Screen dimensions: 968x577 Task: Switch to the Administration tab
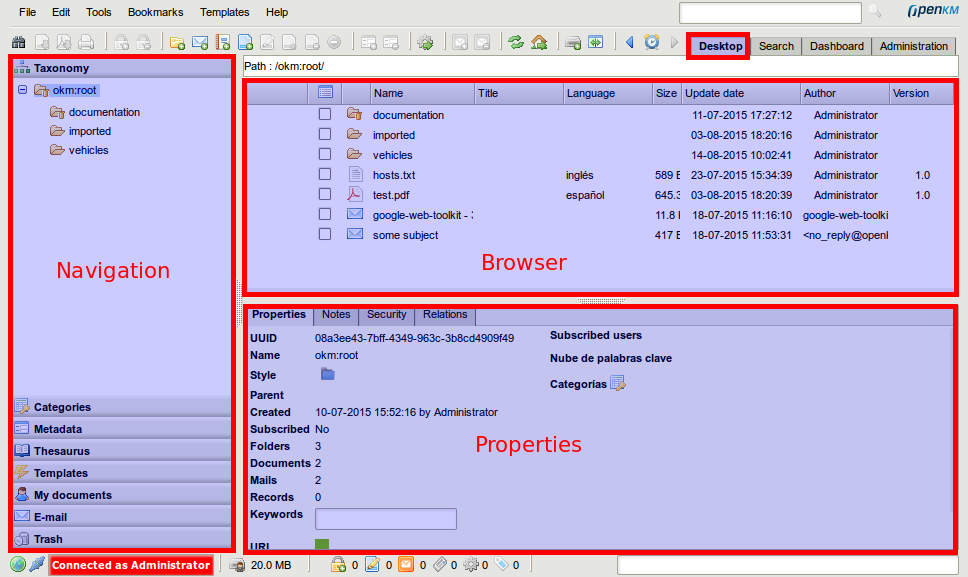click(x=914, y=46)
